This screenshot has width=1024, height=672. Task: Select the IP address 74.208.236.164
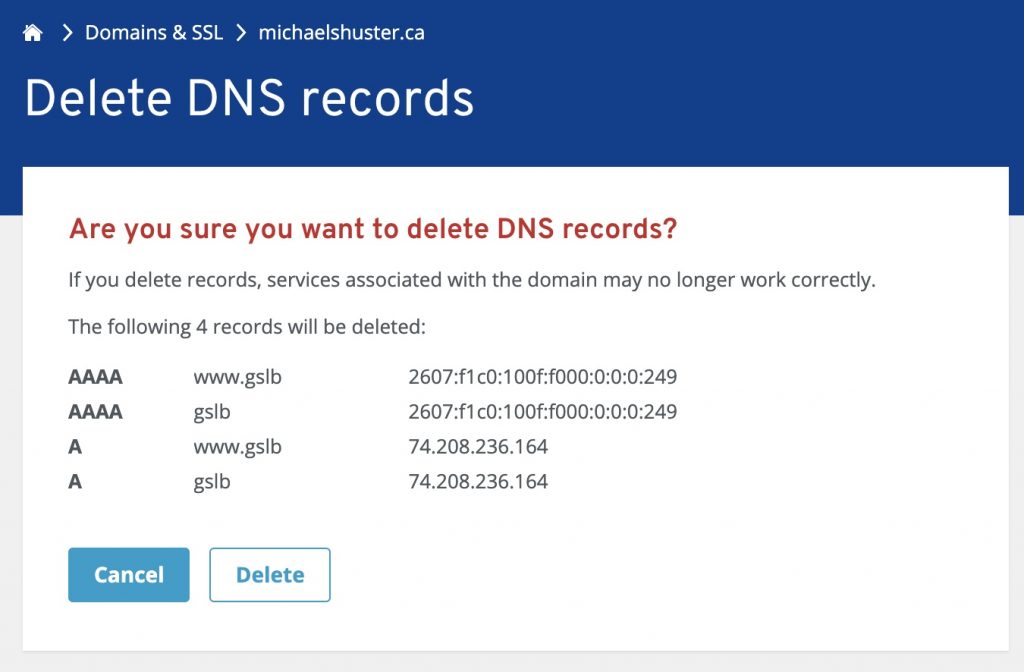[478, 447]
